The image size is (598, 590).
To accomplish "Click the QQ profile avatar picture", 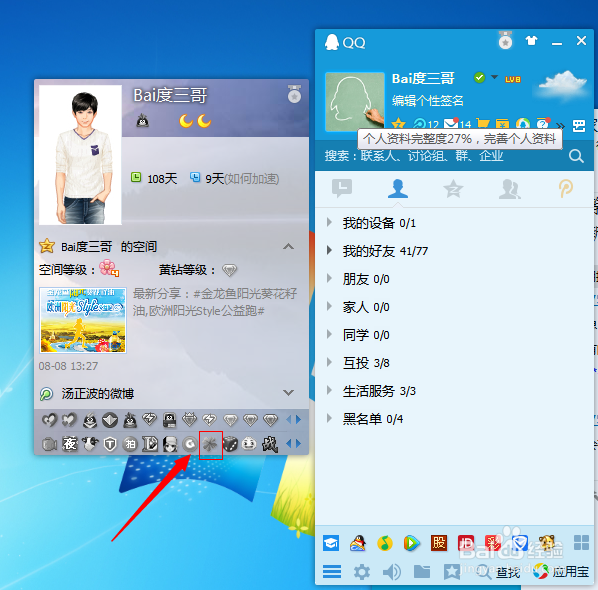I will coord(355,101).
